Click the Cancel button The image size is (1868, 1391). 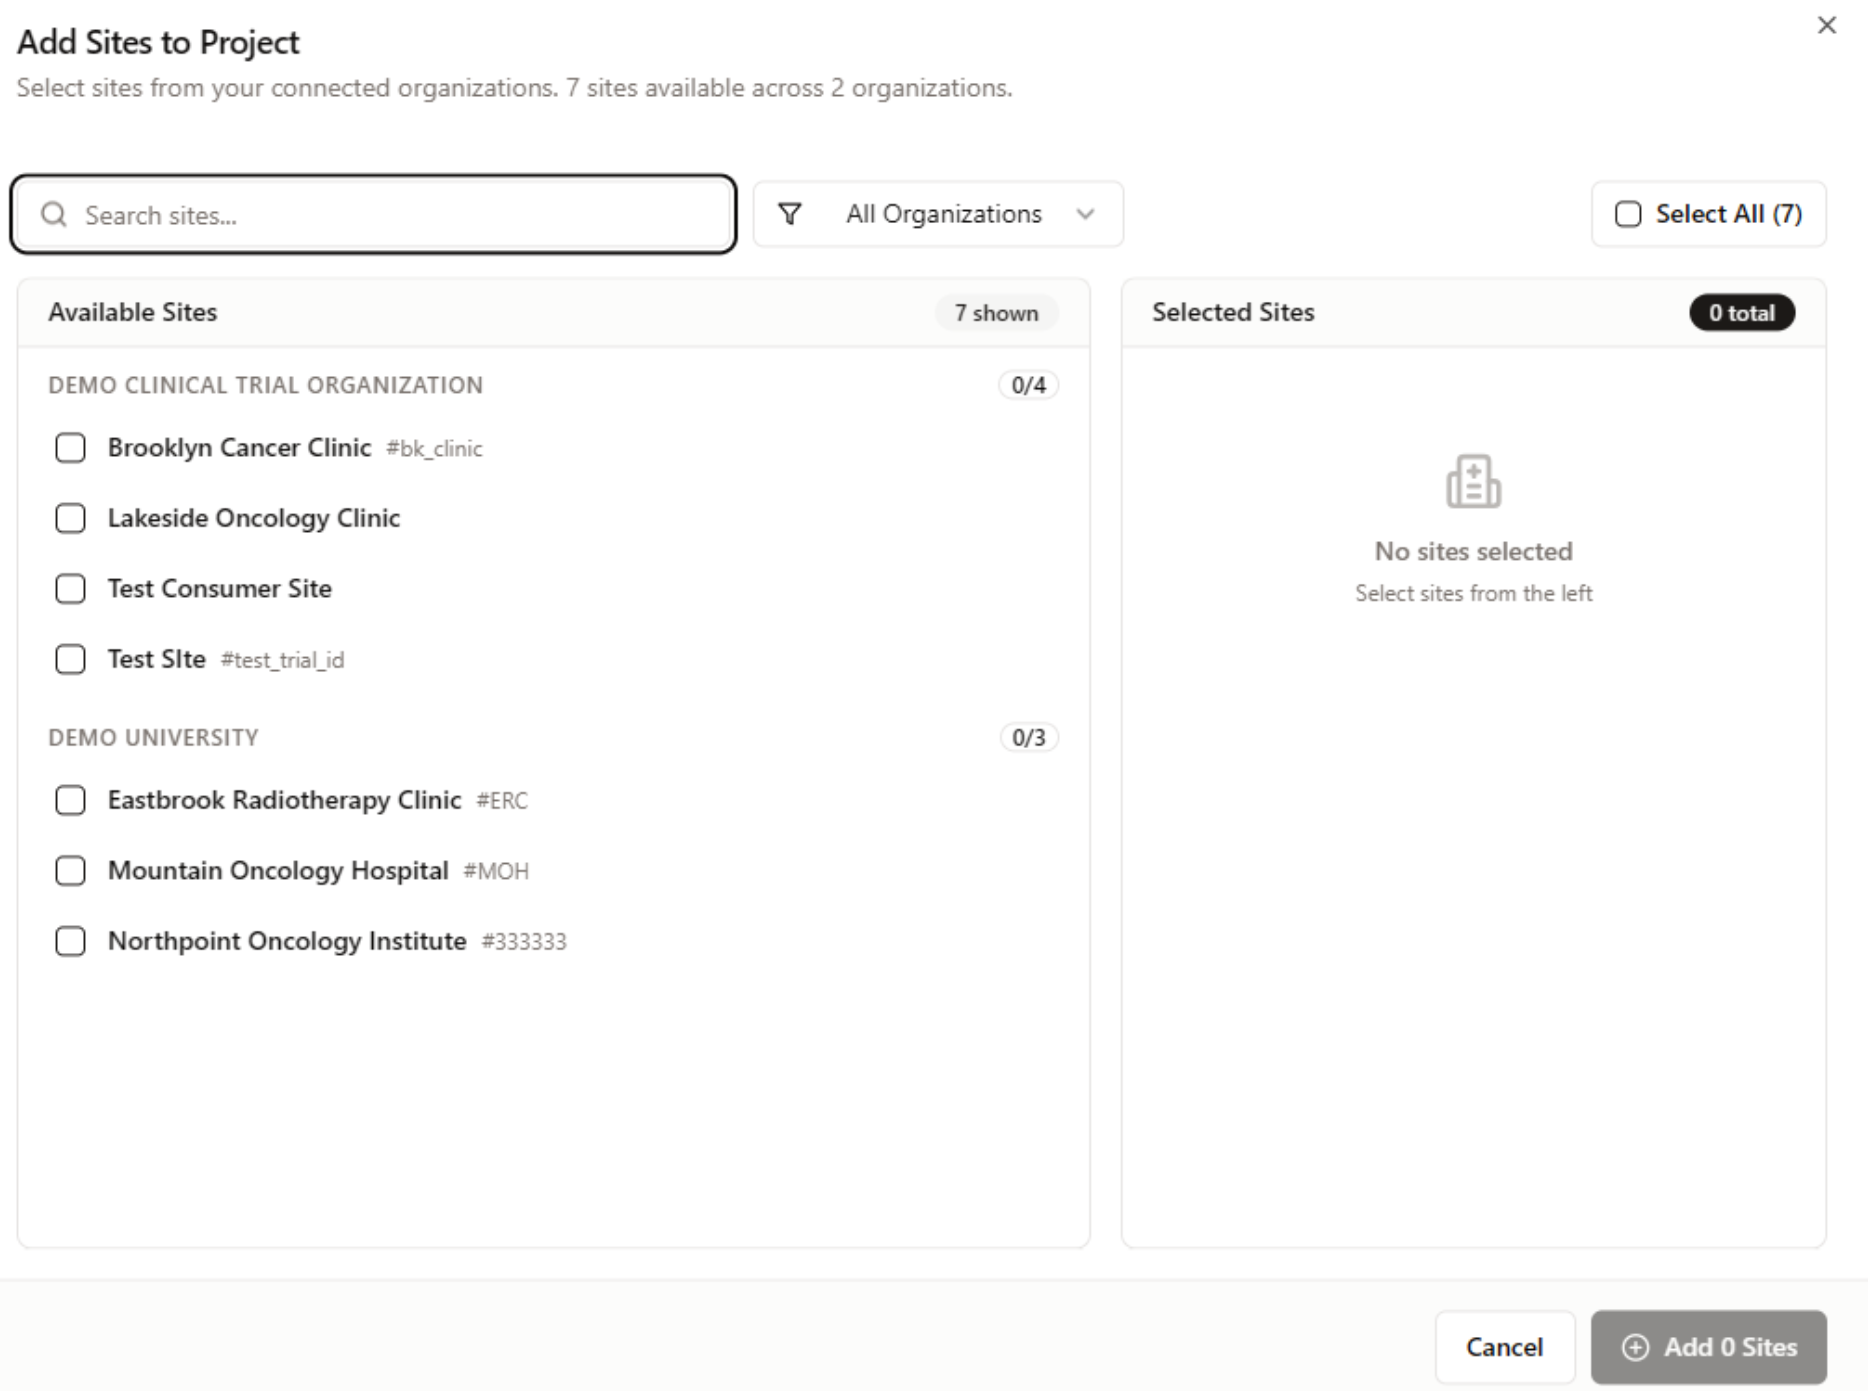tap(1504, 1347)
